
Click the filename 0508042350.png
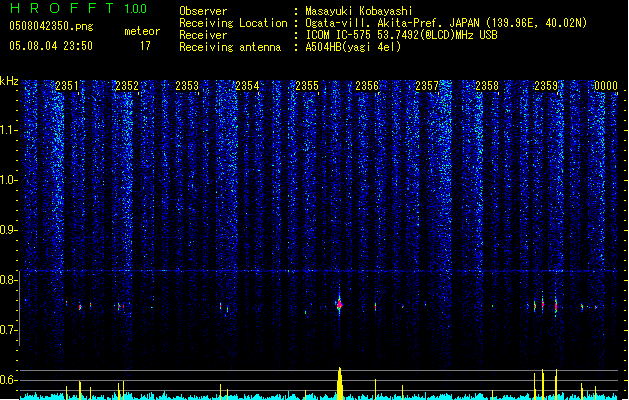coord(51,26)
